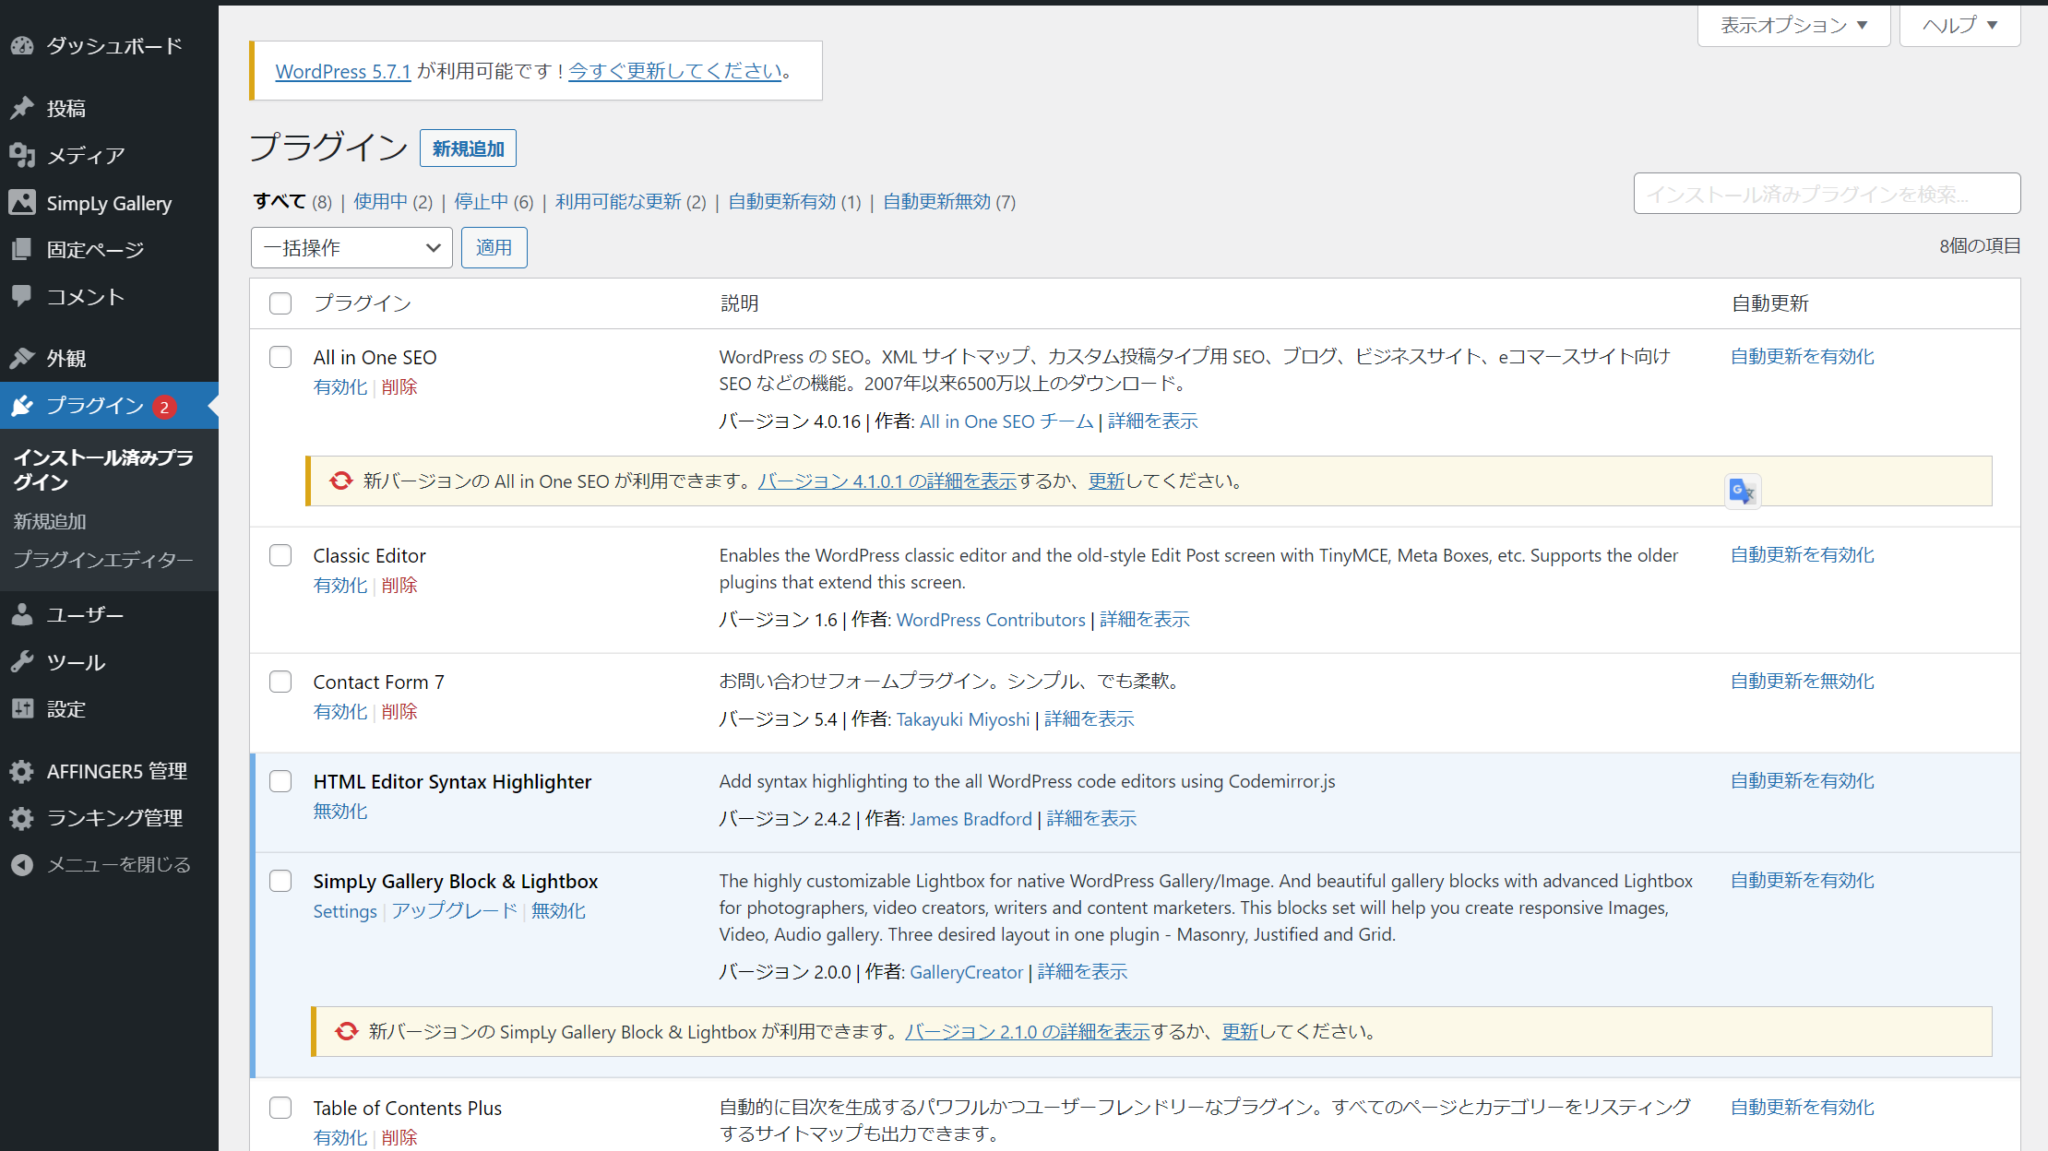
Task: Expand the ヘルプ panel
Action: pyautogui.click(x=1958, y=25)
